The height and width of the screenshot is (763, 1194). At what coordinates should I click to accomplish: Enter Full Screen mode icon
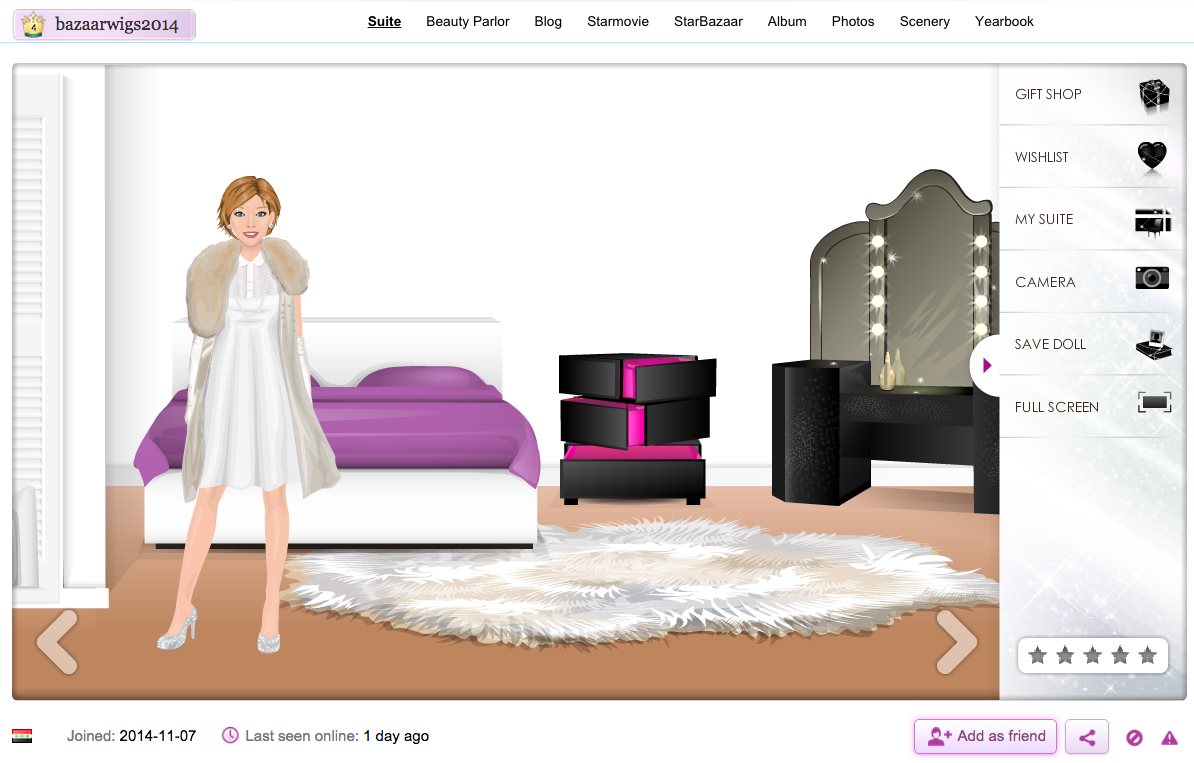(x=1154, y=403)
